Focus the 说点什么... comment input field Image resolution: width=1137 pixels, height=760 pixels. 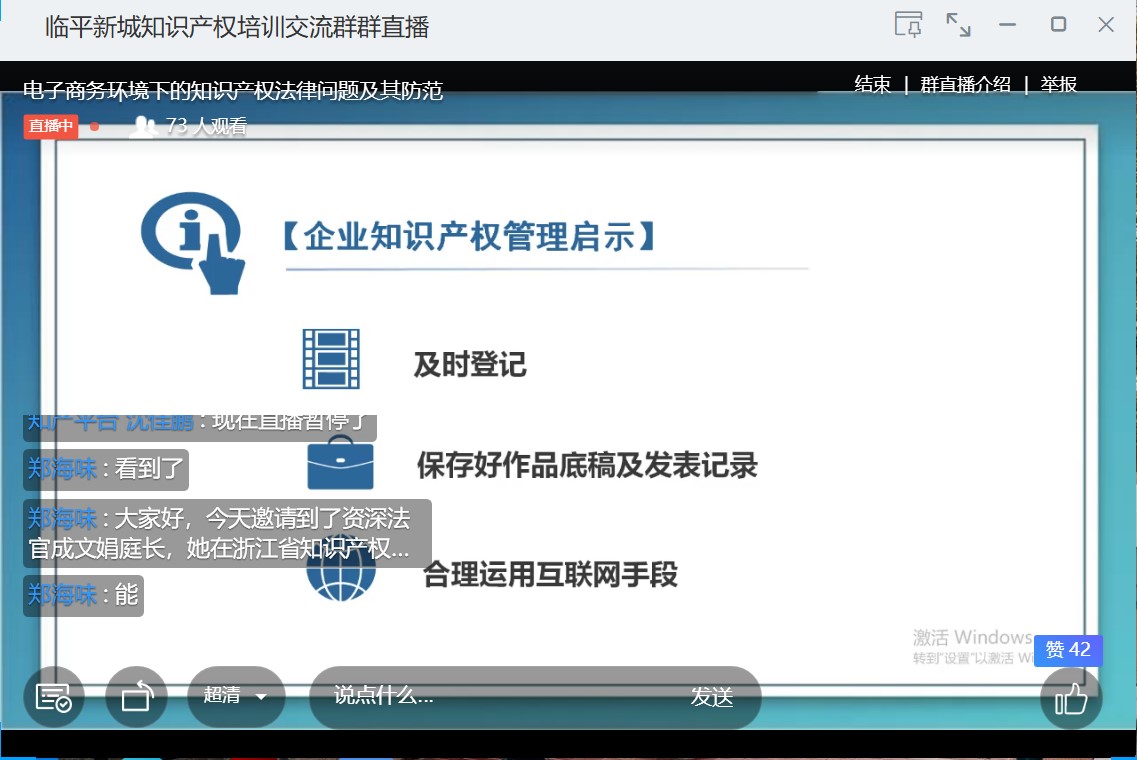(500, 696)
